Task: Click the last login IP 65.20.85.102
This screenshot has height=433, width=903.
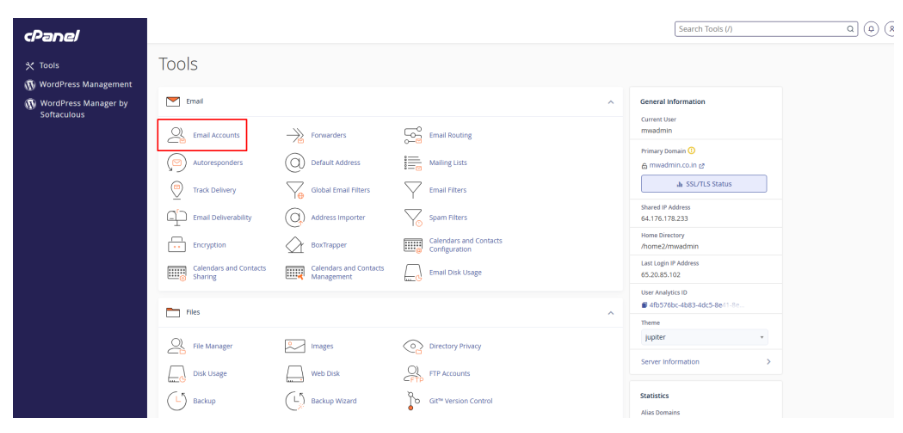Action: pos(661,275)
